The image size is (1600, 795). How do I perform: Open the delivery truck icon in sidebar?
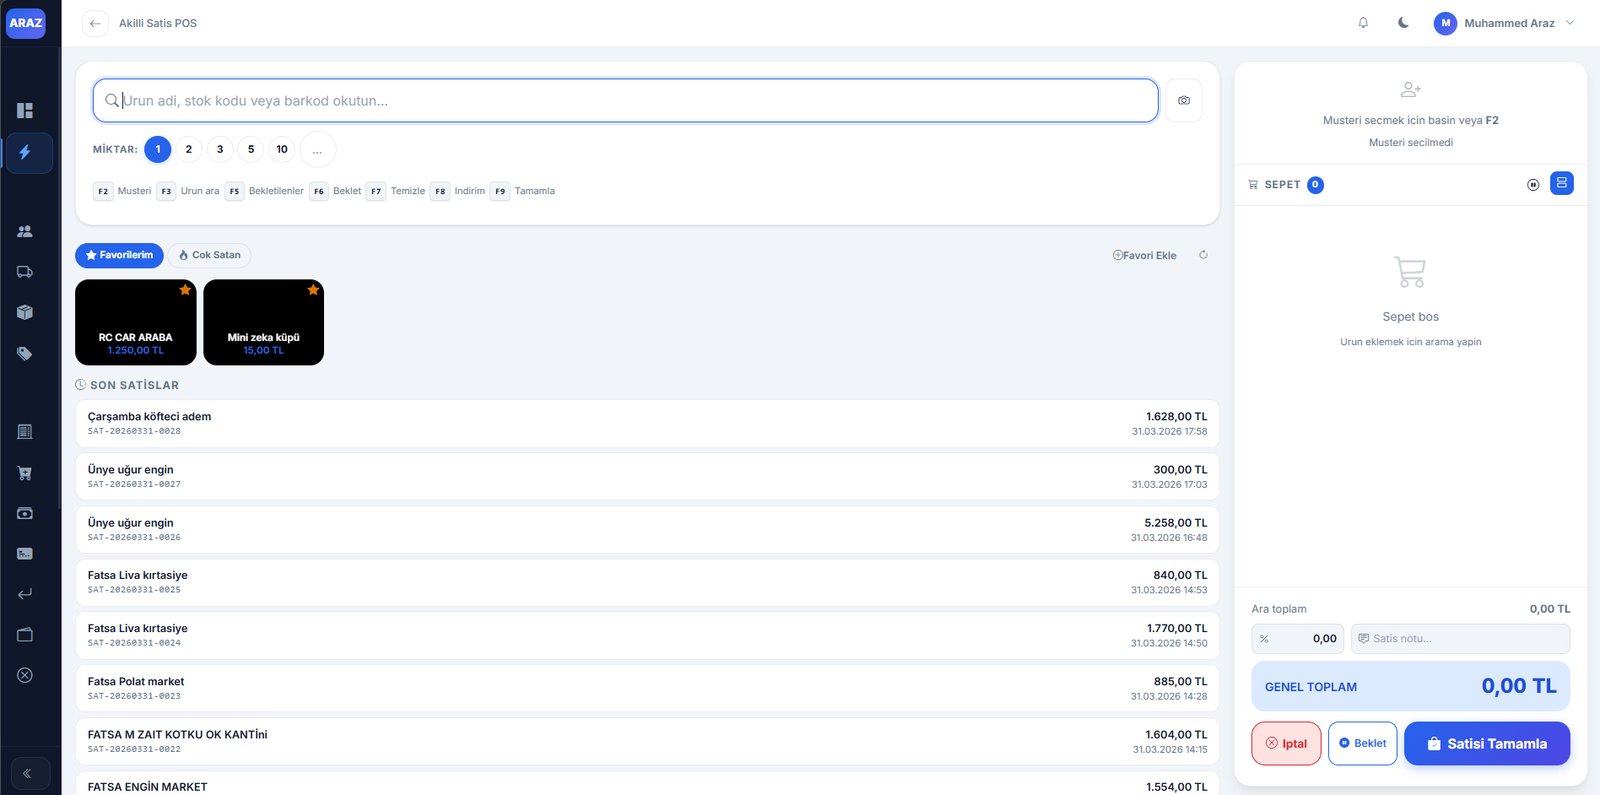[25, 272]
